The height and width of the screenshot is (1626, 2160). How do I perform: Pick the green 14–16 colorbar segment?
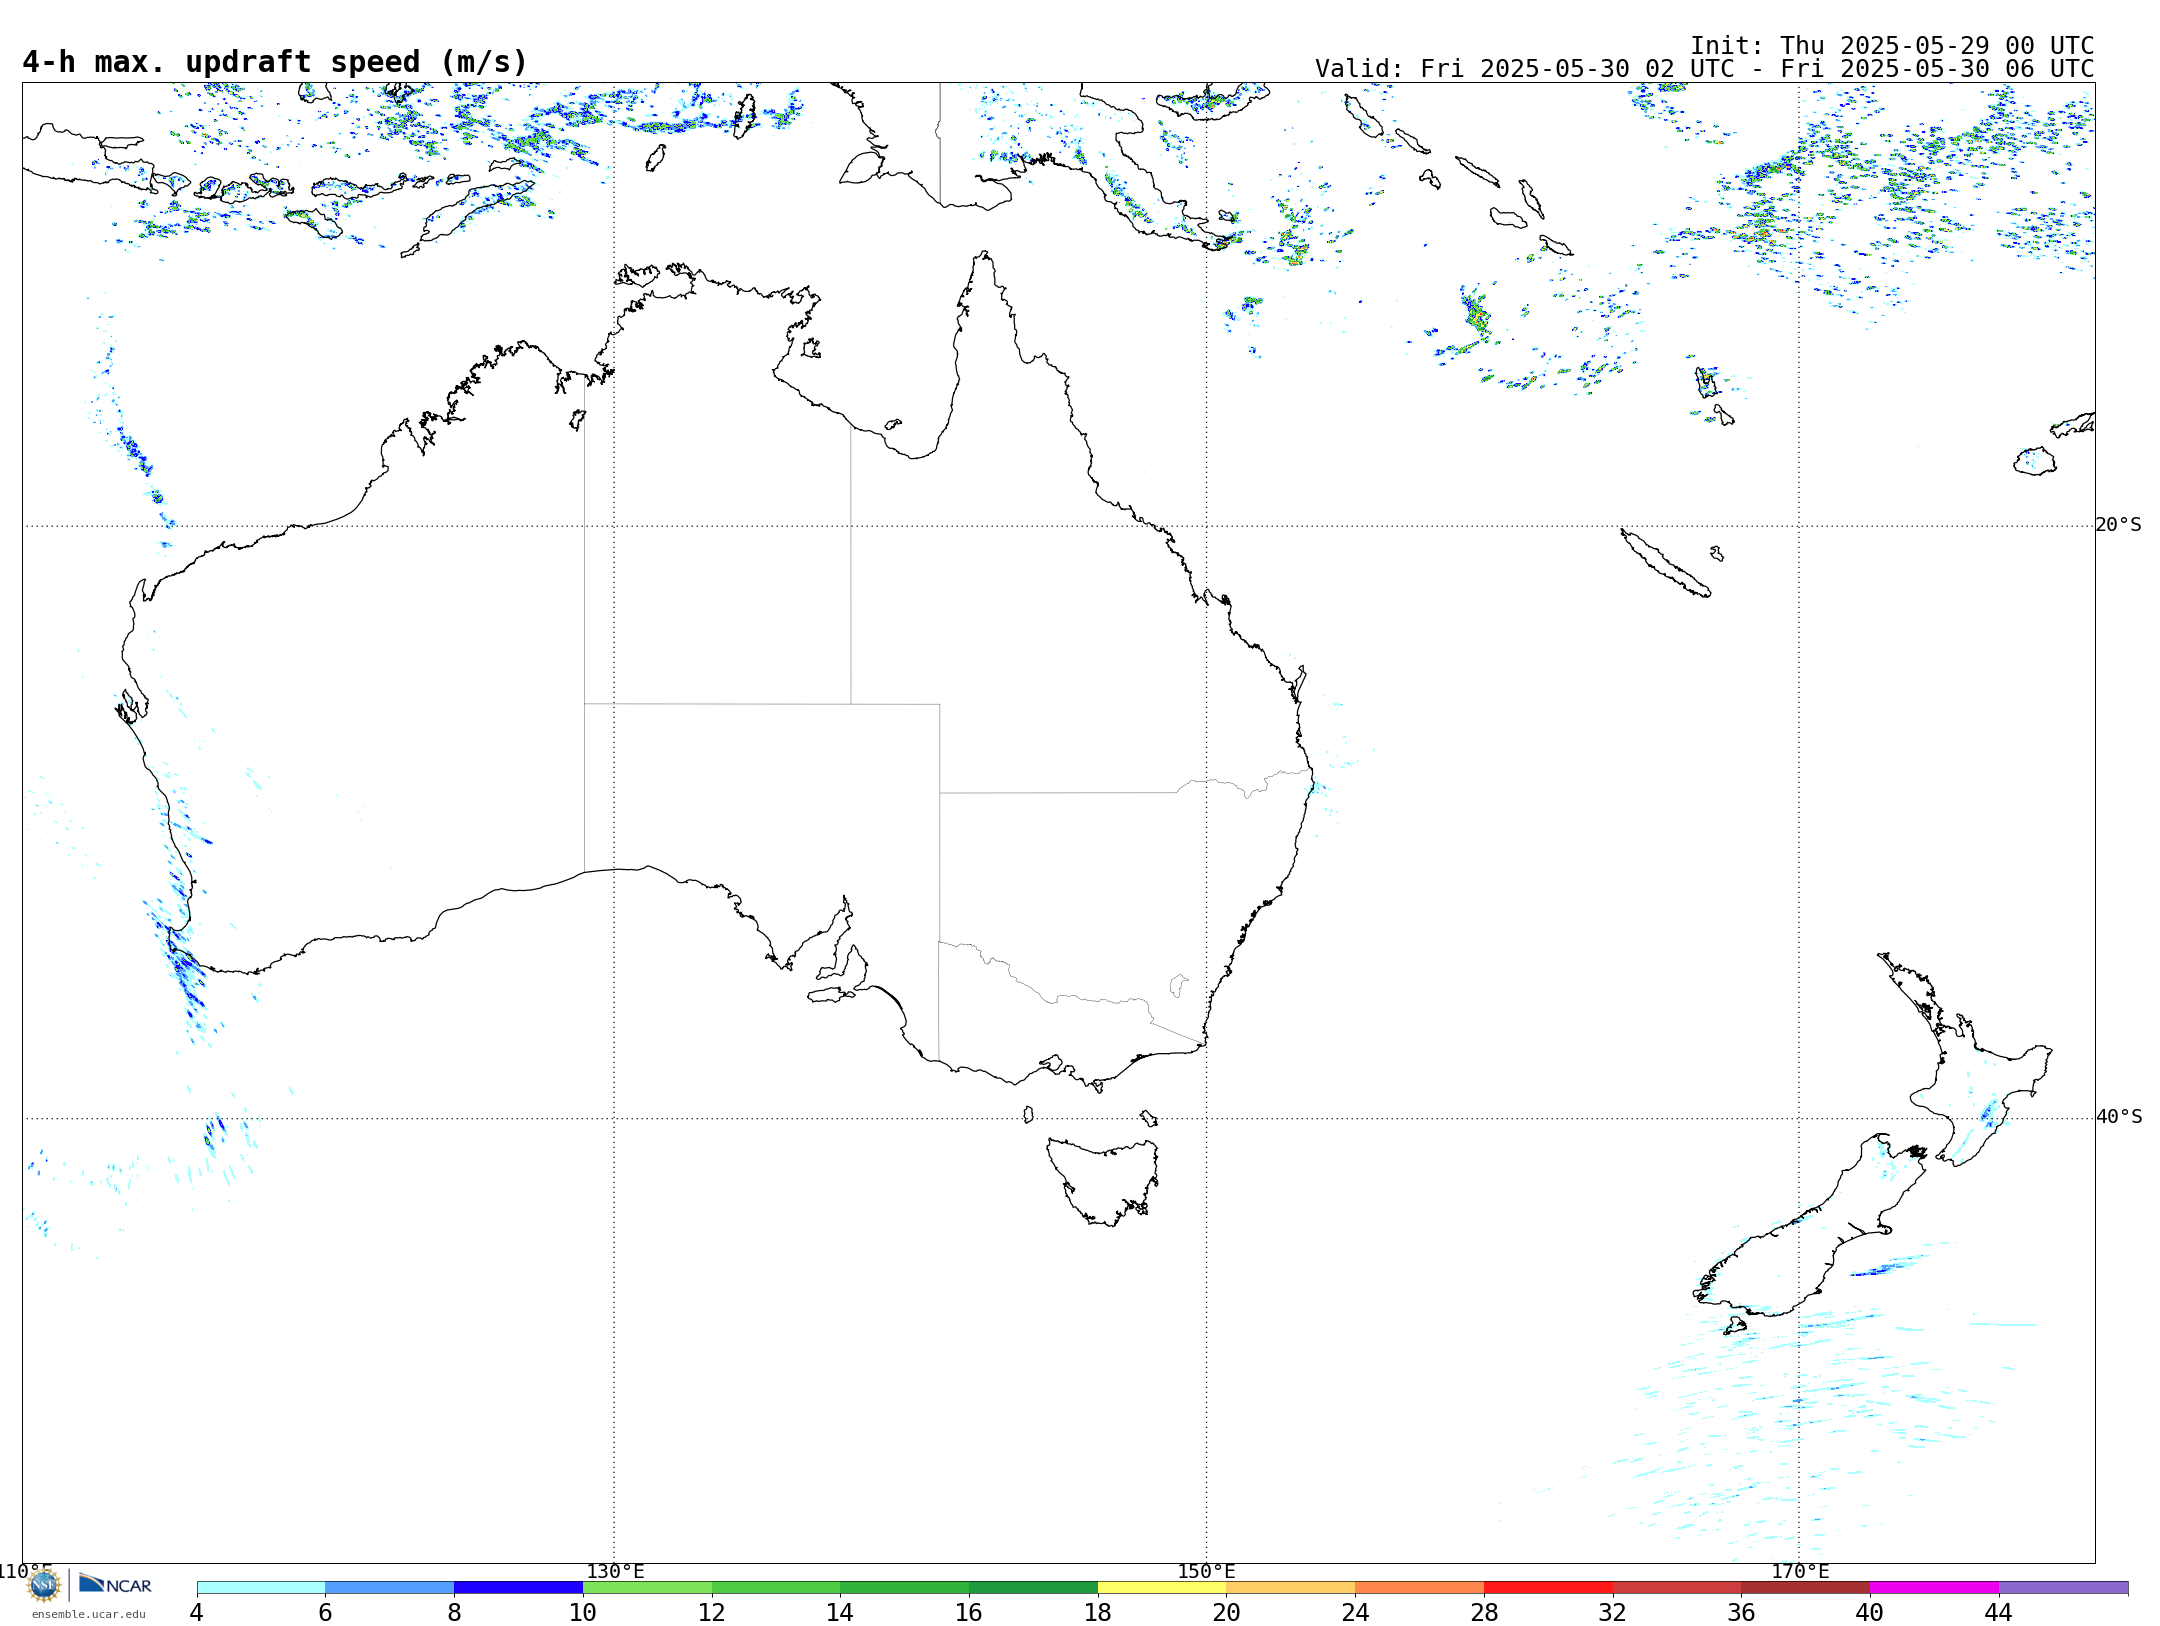(905, 1587)
